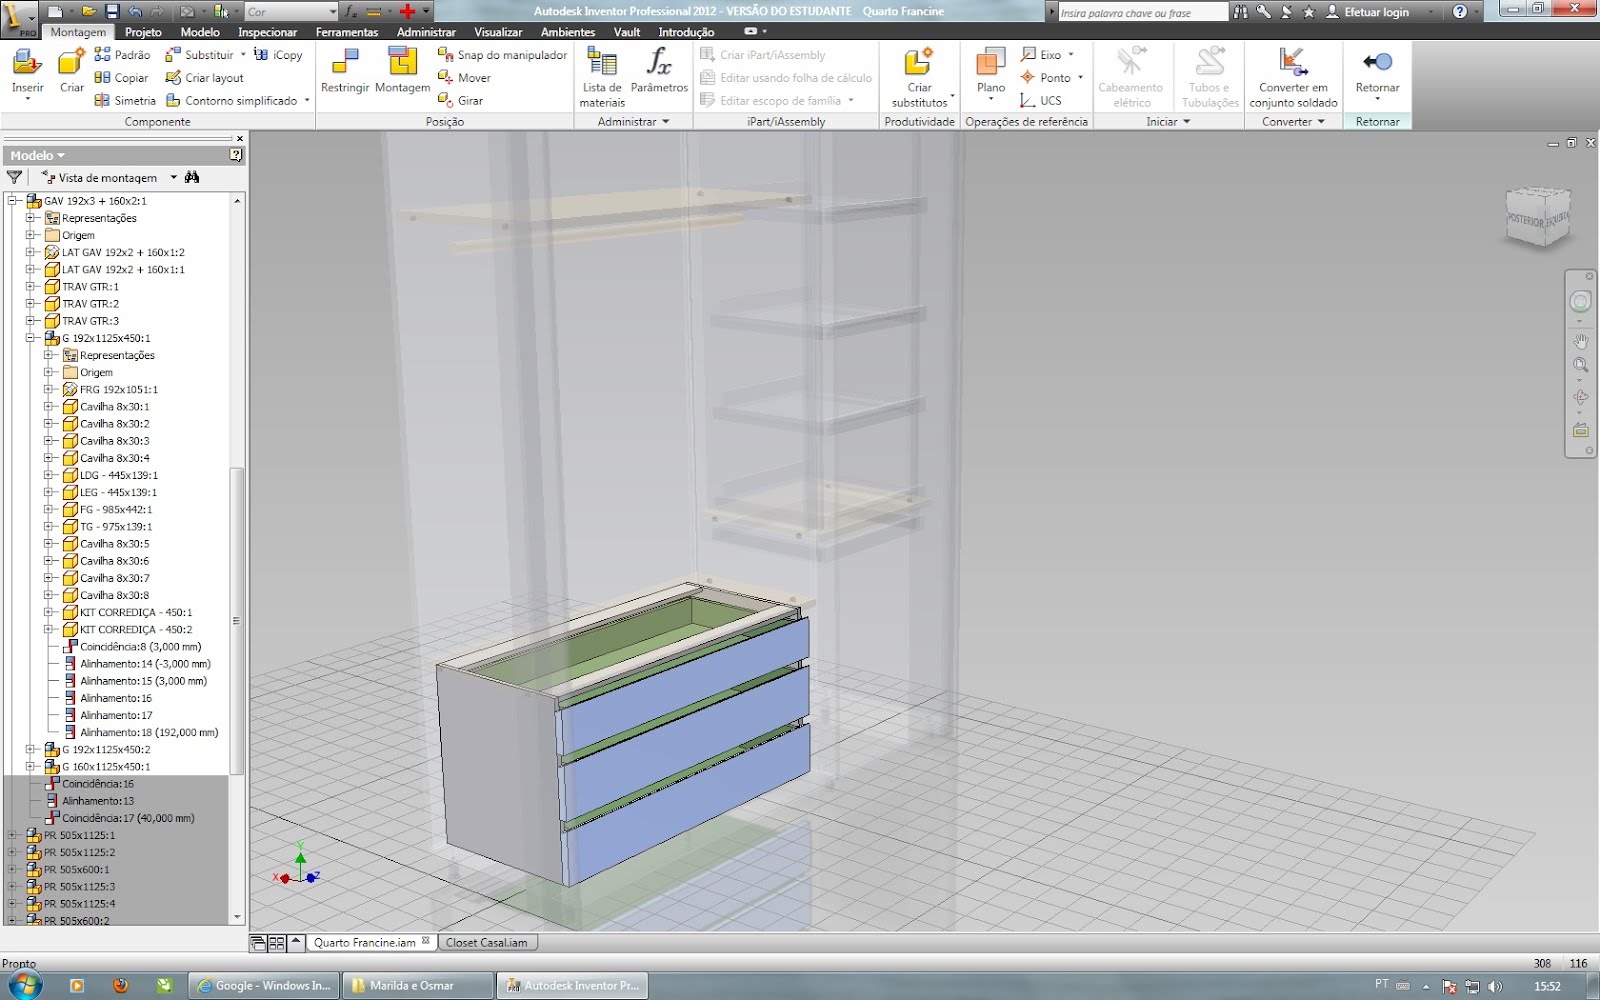Open the Vista de montagem dropdown

[171, 177]
